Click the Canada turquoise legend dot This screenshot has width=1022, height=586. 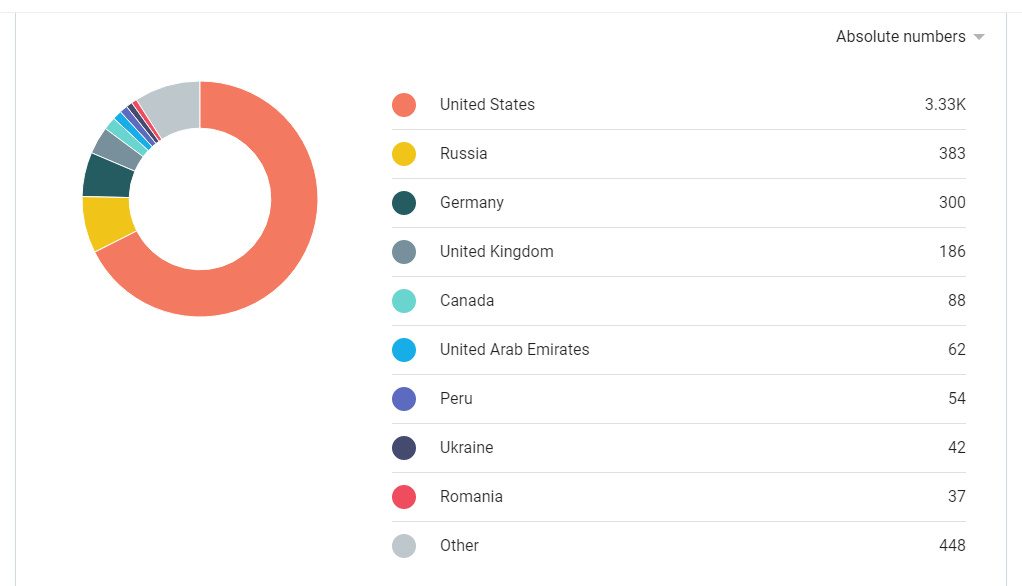pos(404,300)
